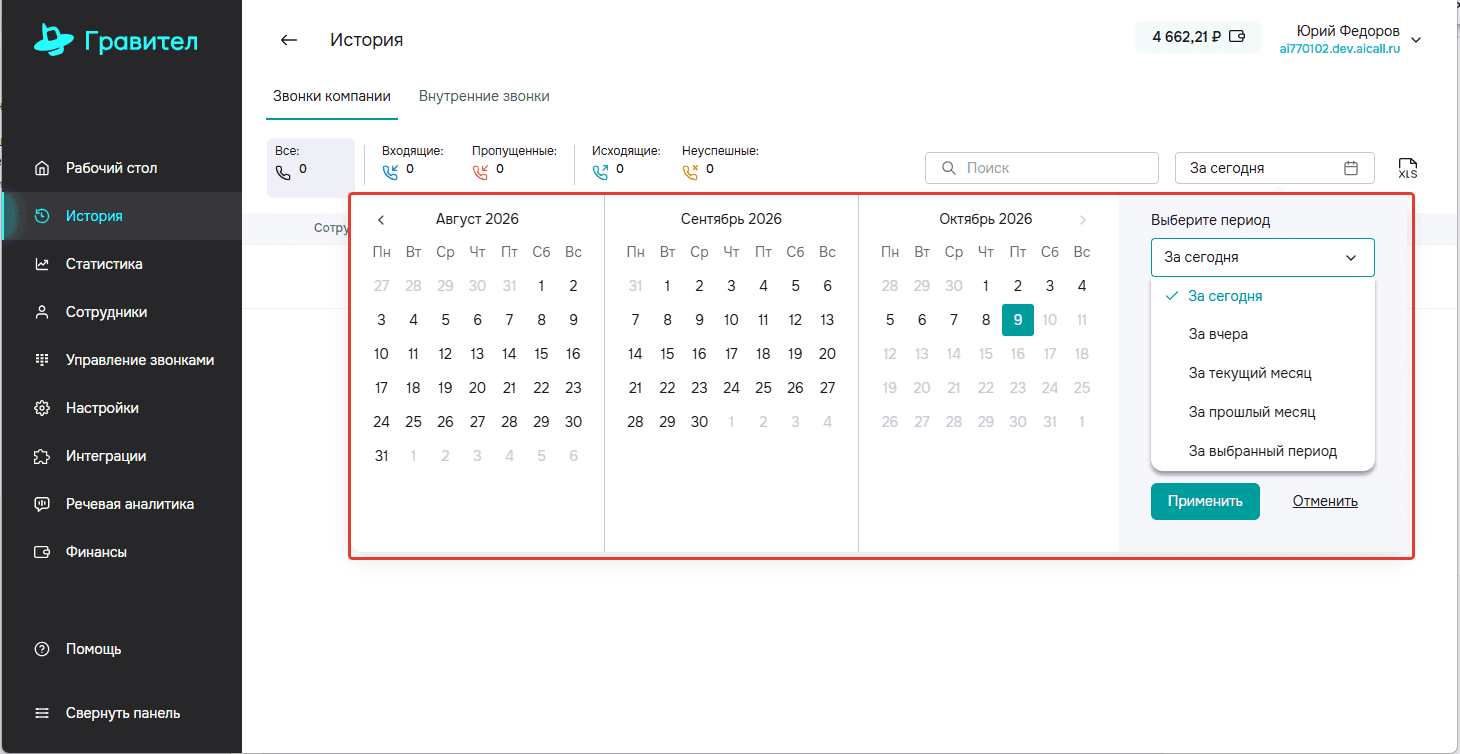Image resolution: width=1460 pixels, height=754 pixels.
Task: Click the calendar icon in date field
Action: [x=1351, y=168]
